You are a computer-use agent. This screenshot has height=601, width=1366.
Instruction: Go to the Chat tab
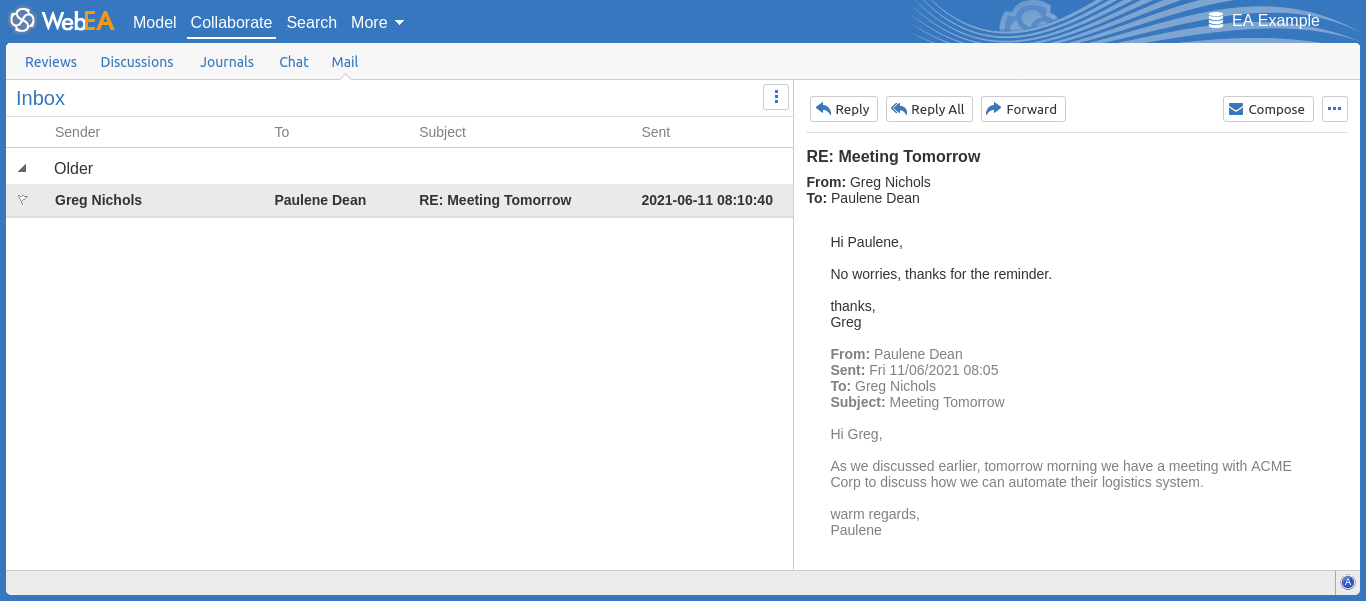[x=294, y=62]
